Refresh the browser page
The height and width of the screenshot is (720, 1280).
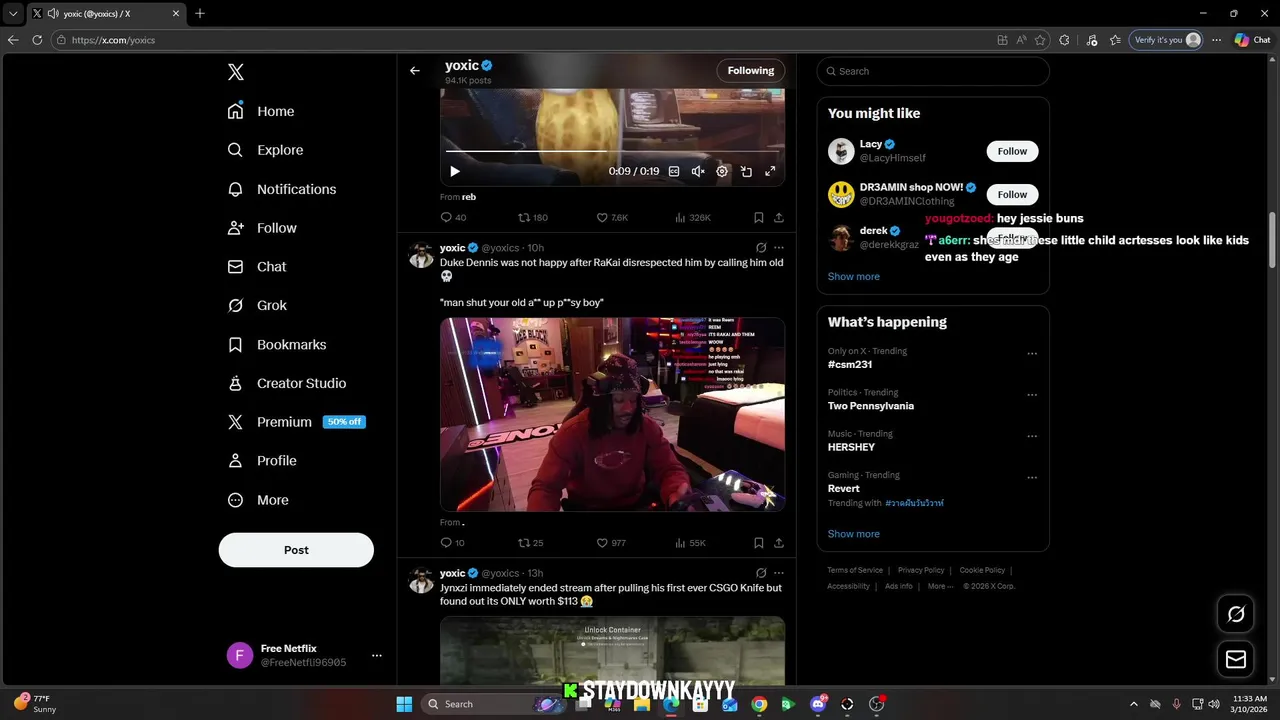click(37, 40)
